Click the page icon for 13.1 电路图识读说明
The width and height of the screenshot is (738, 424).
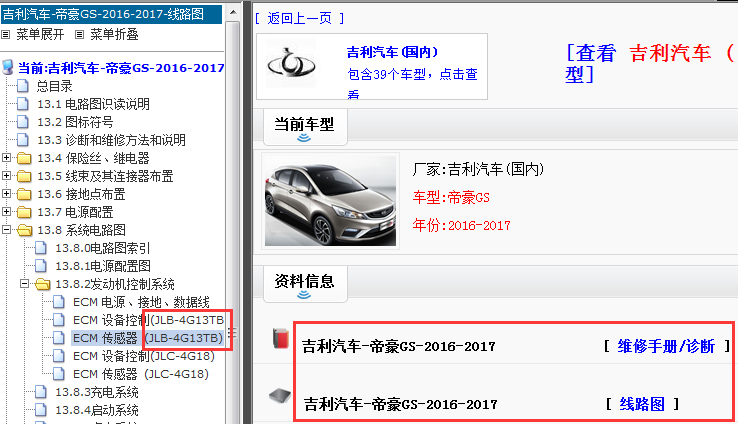click(23, 104)
